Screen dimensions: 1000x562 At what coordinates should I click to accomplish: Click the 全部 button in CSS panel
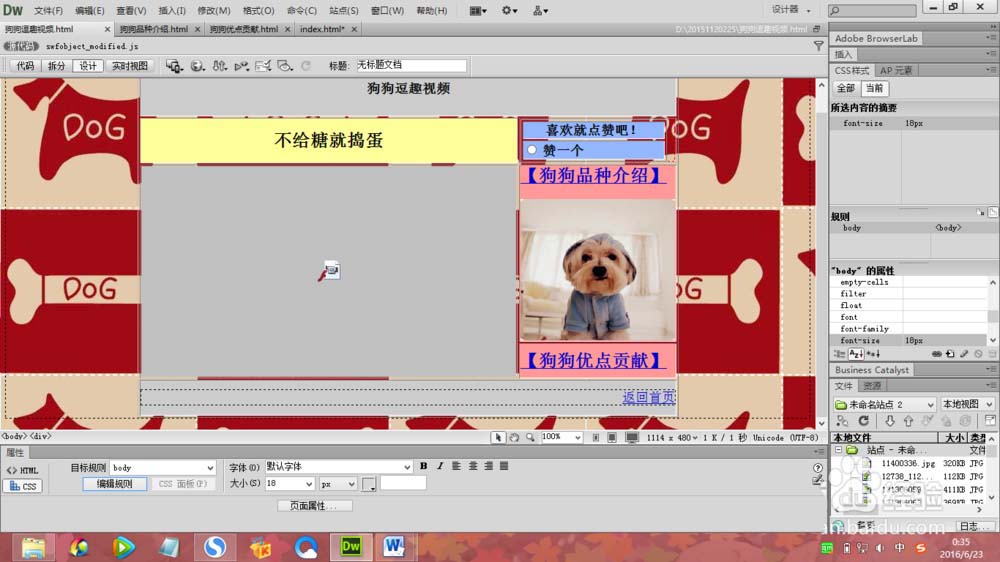[846, 88]
